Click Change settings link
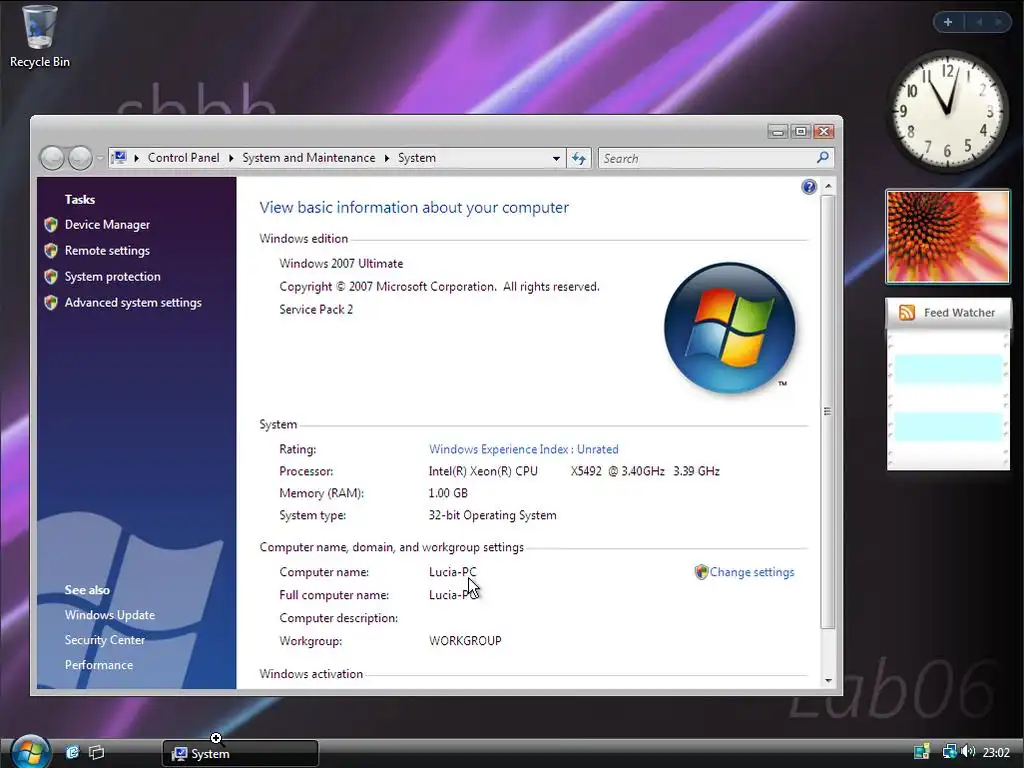The width and height of the screenshot is (1024, 768). point(752,572)
